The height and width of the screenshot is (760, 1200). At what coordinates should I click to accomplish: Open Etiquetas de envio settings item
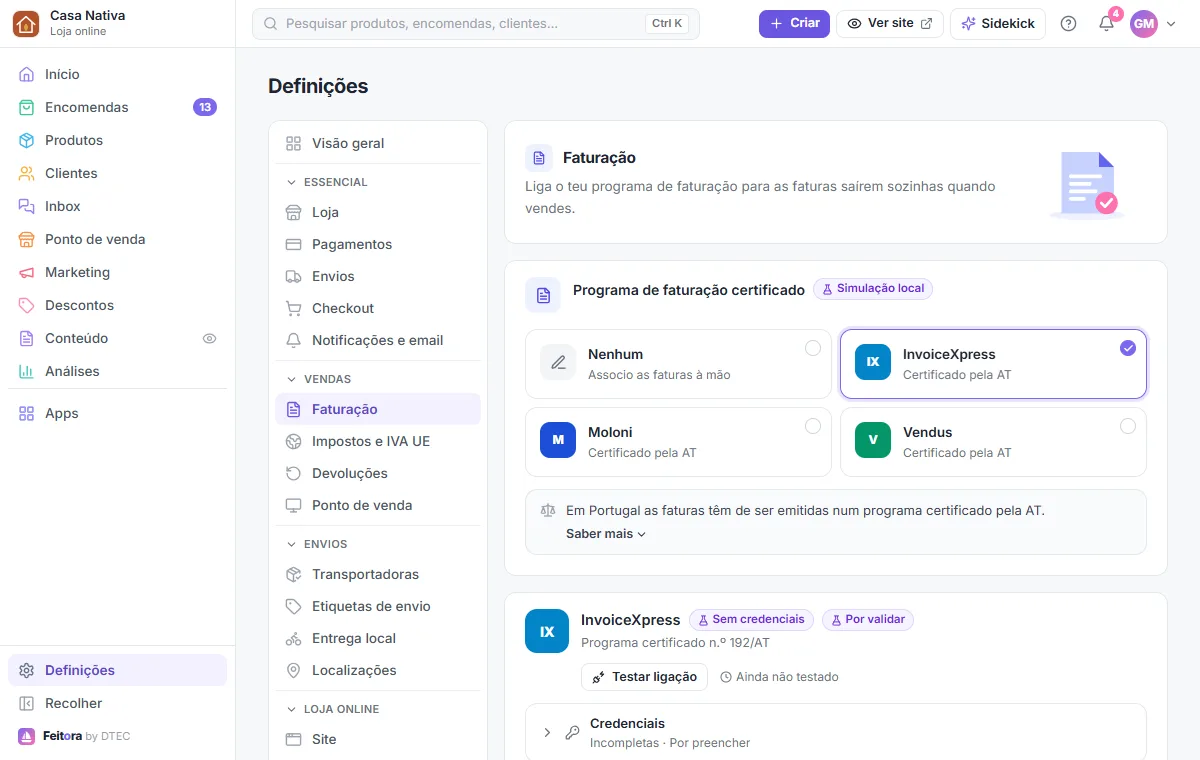378,606
